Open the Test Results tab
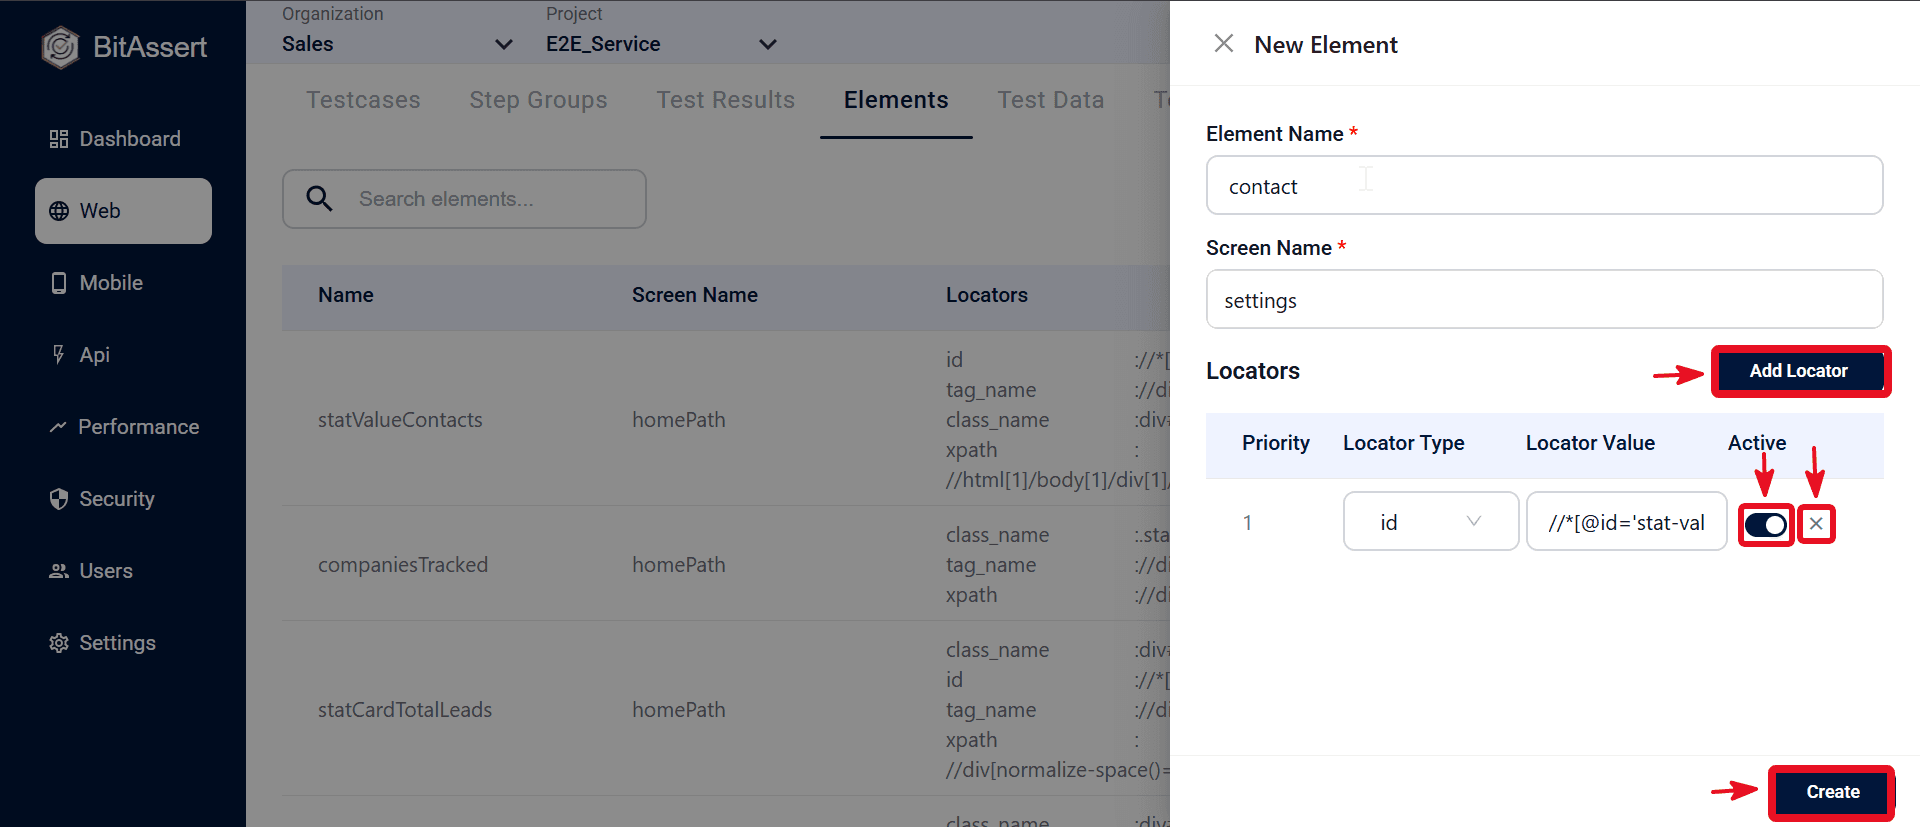Viewport: 1920px width, 827px height. pos(725,100)
